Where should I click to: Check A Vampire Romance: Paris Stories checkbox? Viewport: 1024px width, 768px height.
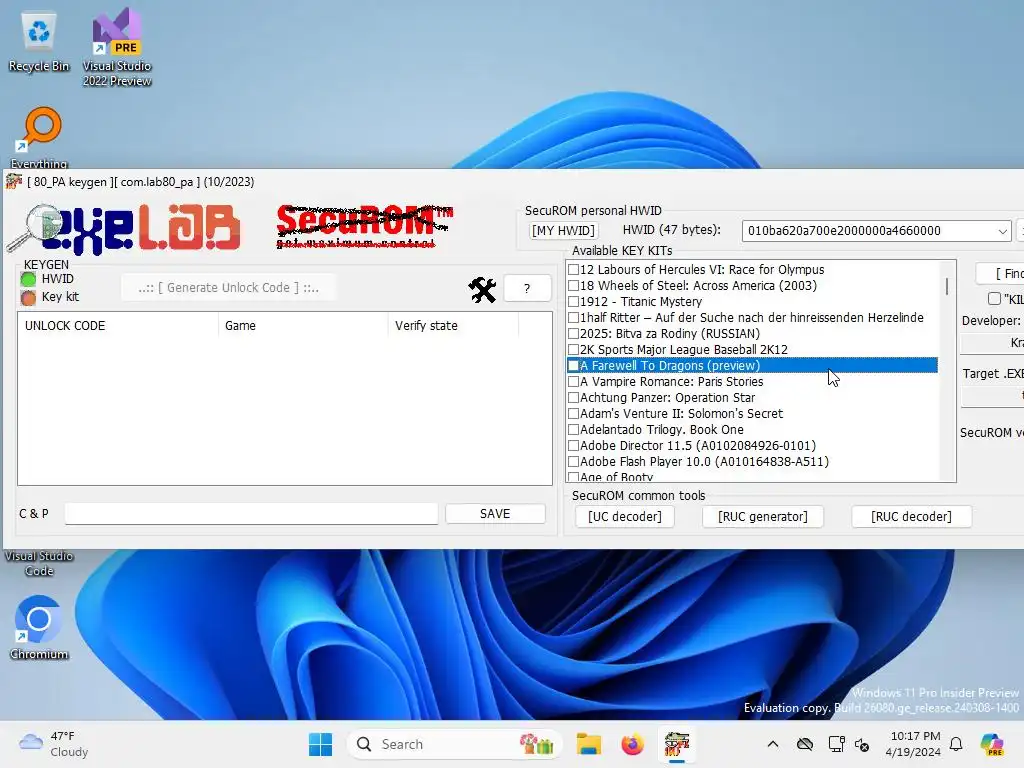(573, 381)
